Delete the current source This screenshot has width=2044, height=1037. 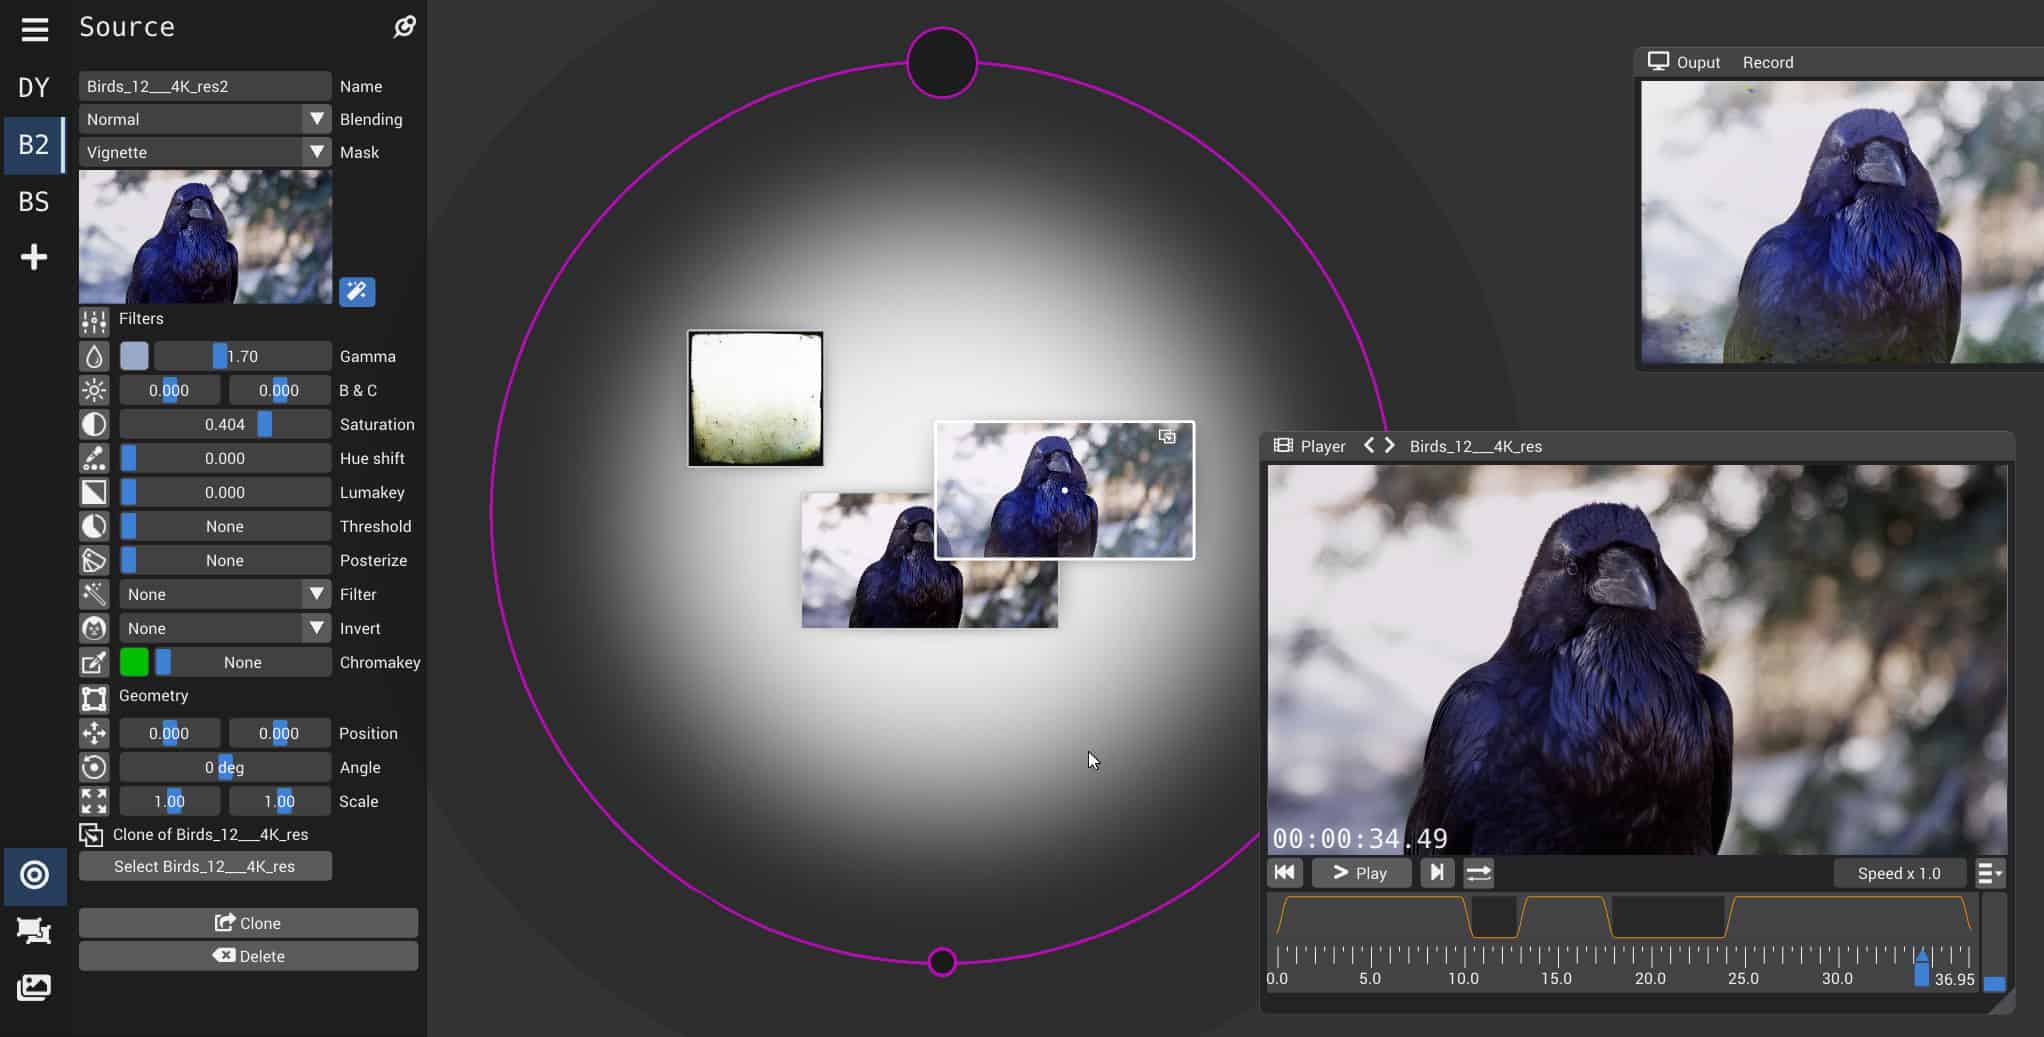click(248, 956)
